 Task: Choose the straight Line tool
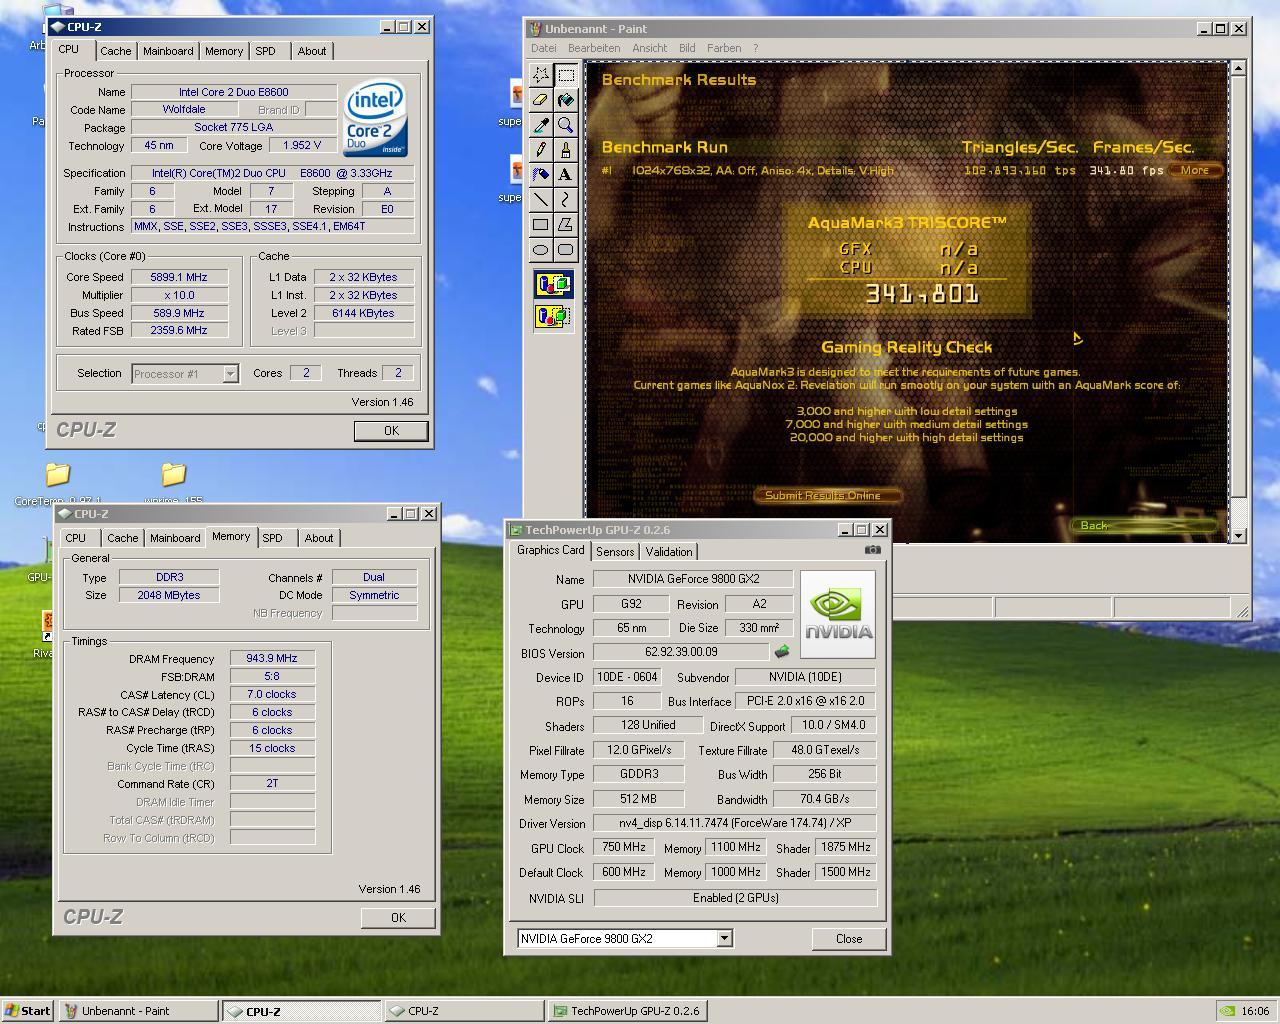click(541, 200)
